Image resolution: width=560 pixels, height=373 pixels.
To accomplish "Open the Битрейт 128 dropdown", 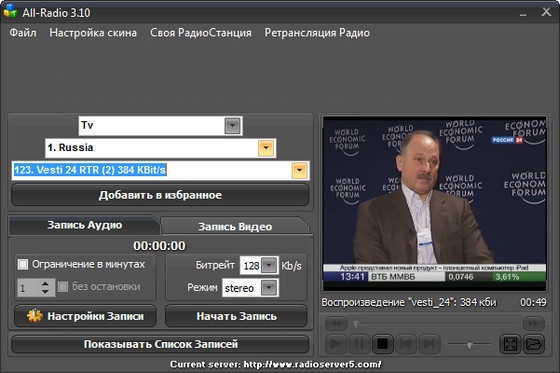I will (x=269, y=265).
